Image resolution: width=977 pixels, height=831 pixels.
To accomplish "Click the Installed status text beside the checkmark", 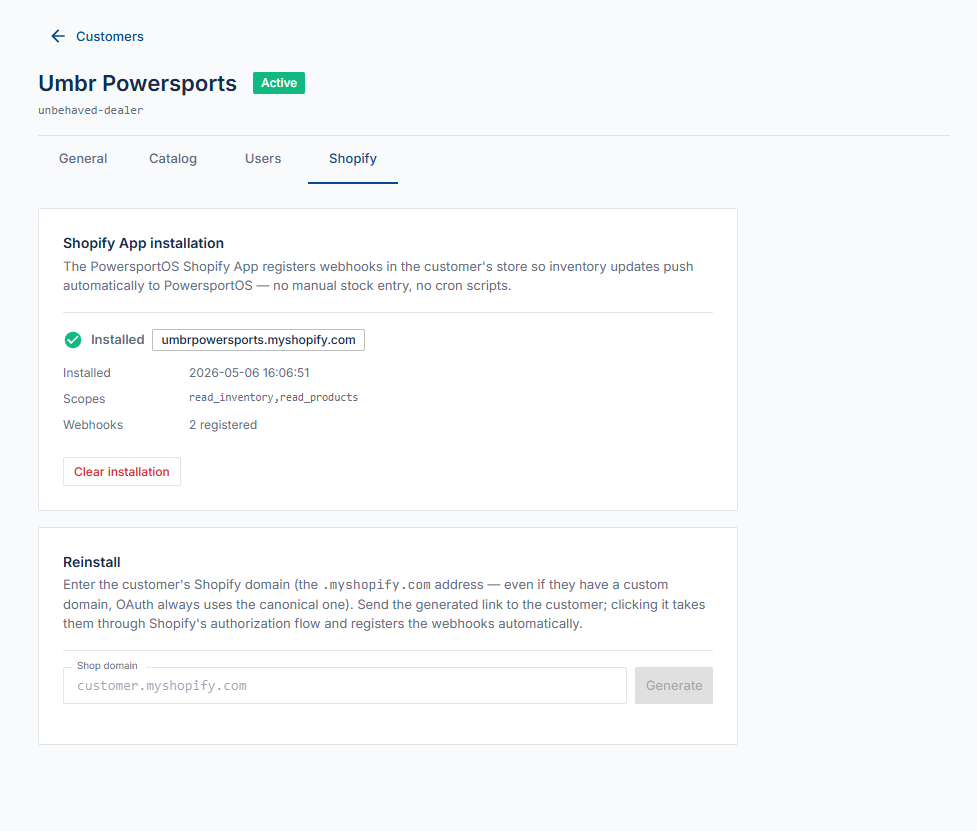I will pyautogui.click(x=117, y=340).
